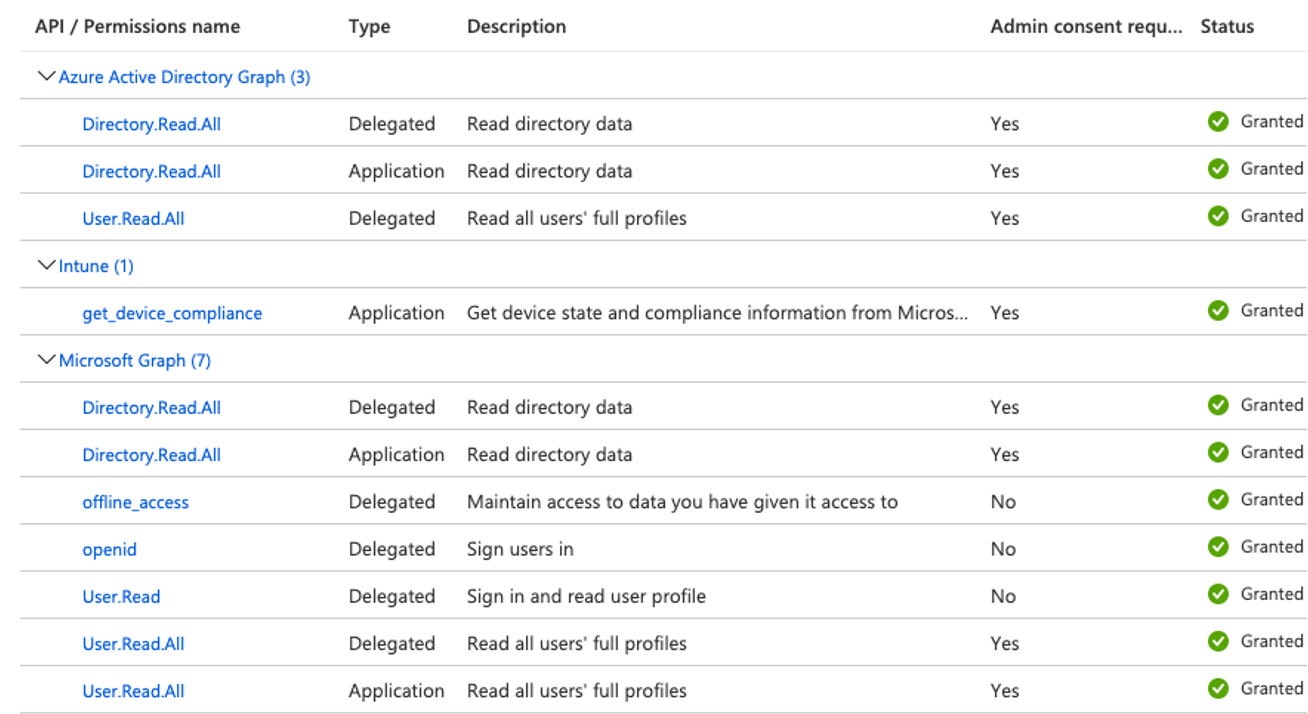Click 'Granted' text in the openid row
1308x714 pixels.
1272,547
